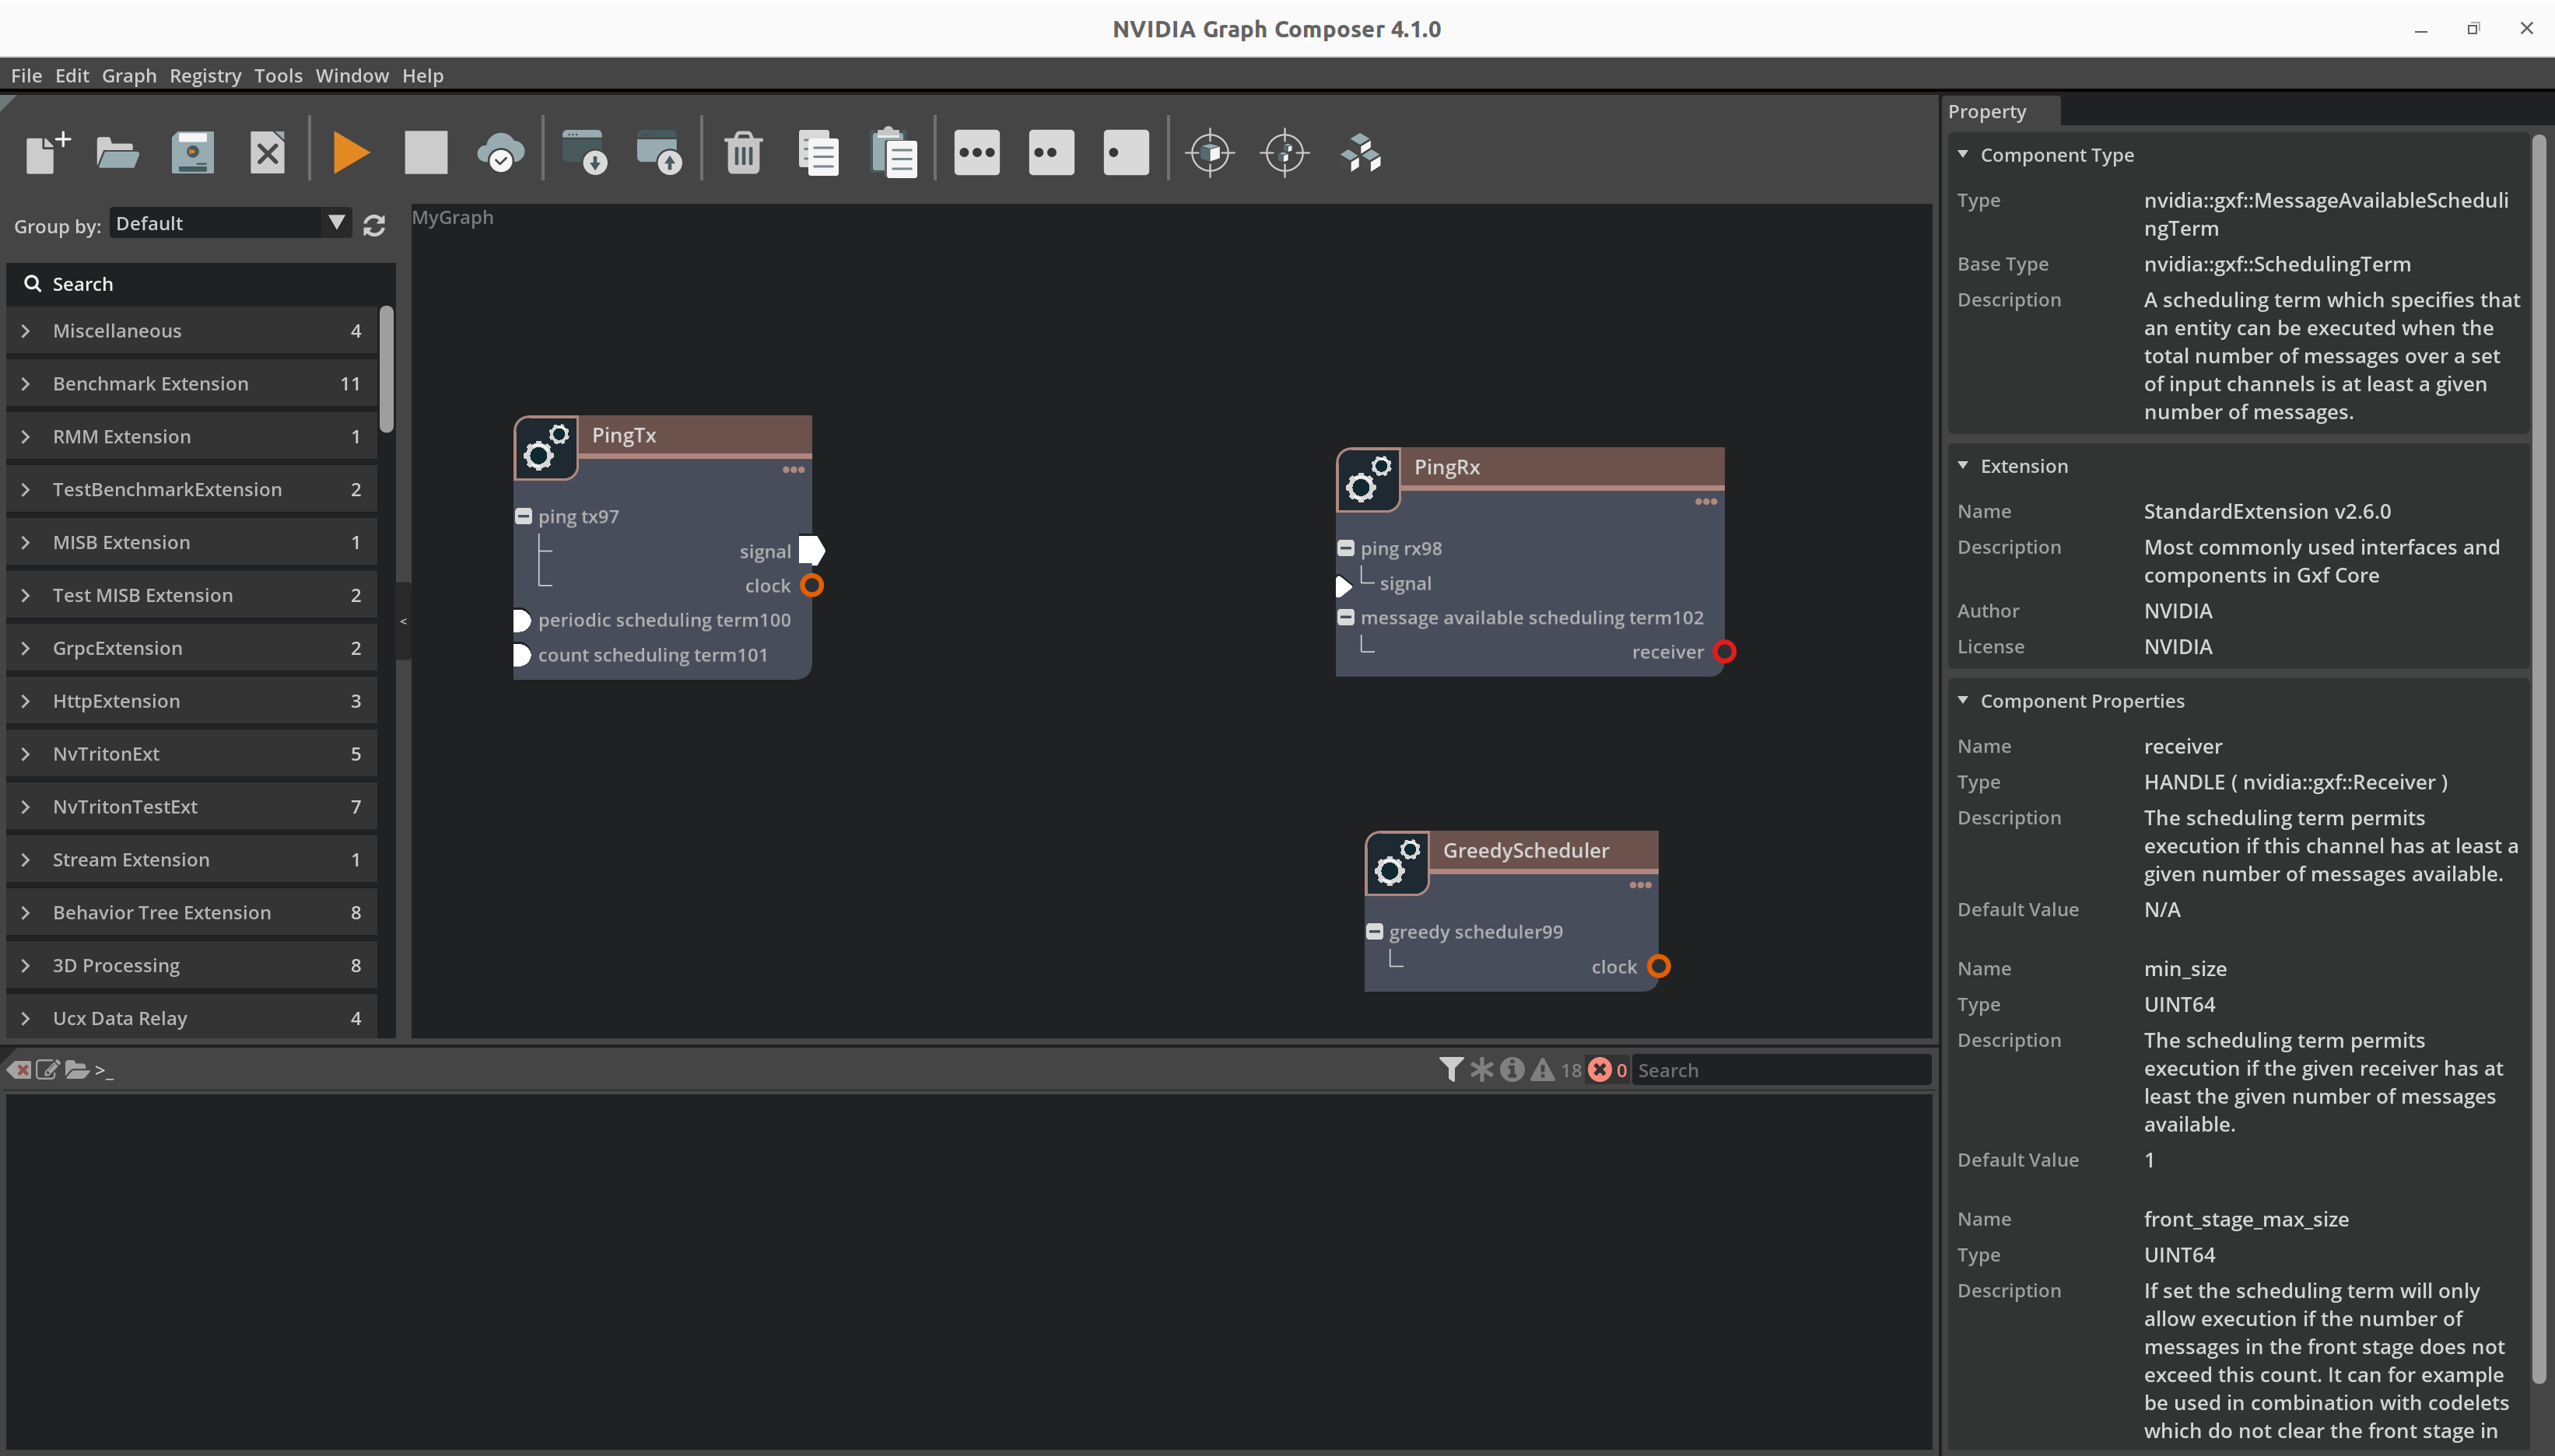
Task: Open the Group by Default dropdown
Action: tap(231, 223)
